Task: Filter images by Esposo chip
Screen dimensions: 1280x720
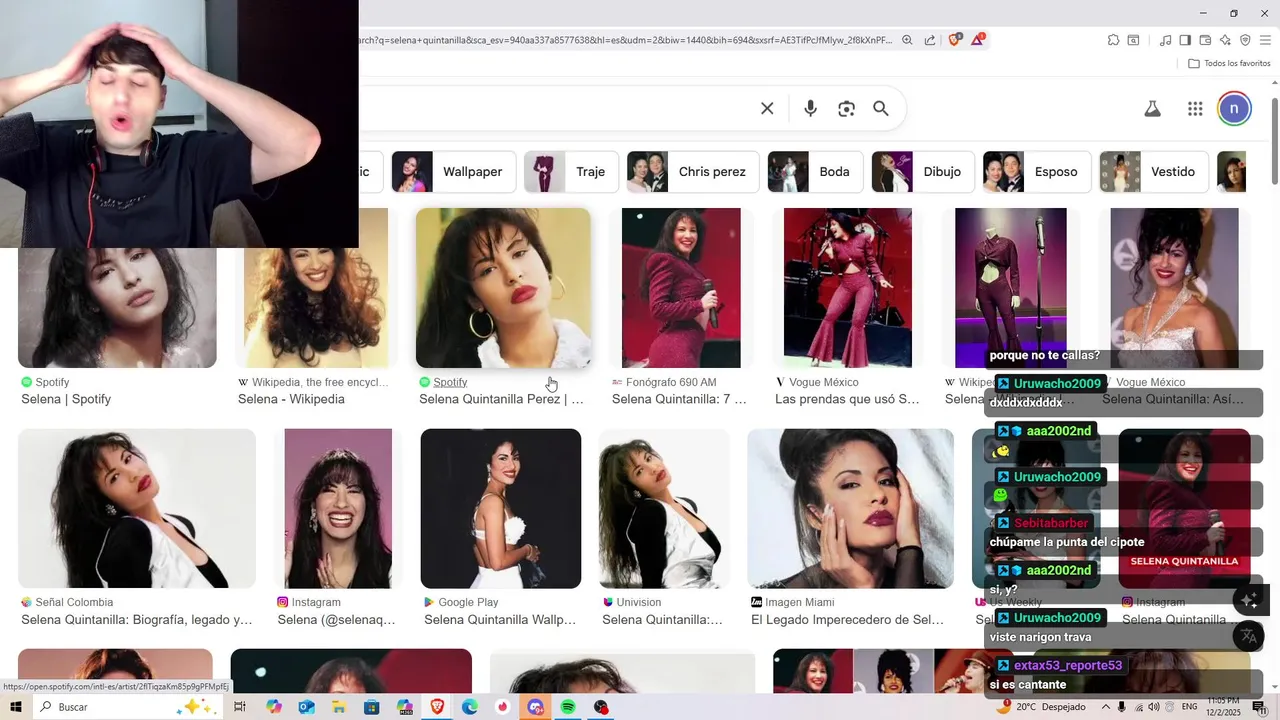Action: [1037, 172]
